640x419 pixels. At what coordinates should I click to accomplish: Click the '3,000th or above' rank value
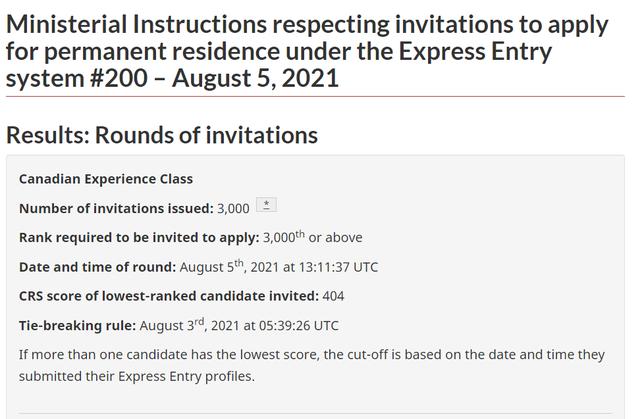click(312, 238)
